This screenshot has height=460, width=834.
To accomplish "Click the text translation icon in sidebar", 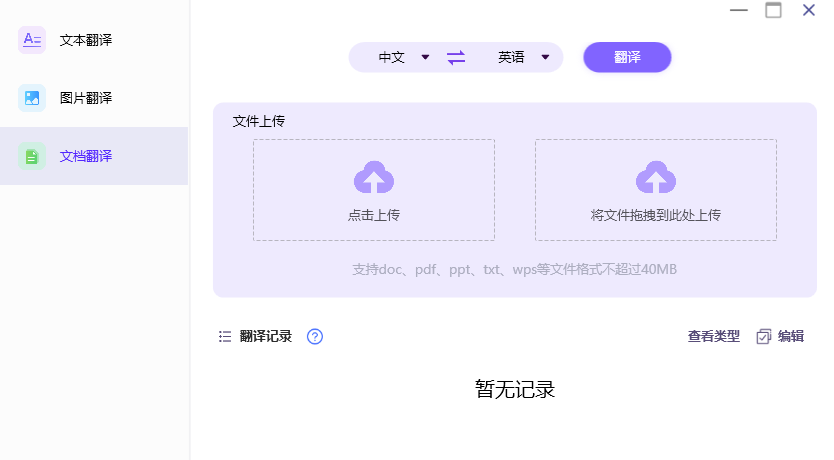I will point(32,40).
